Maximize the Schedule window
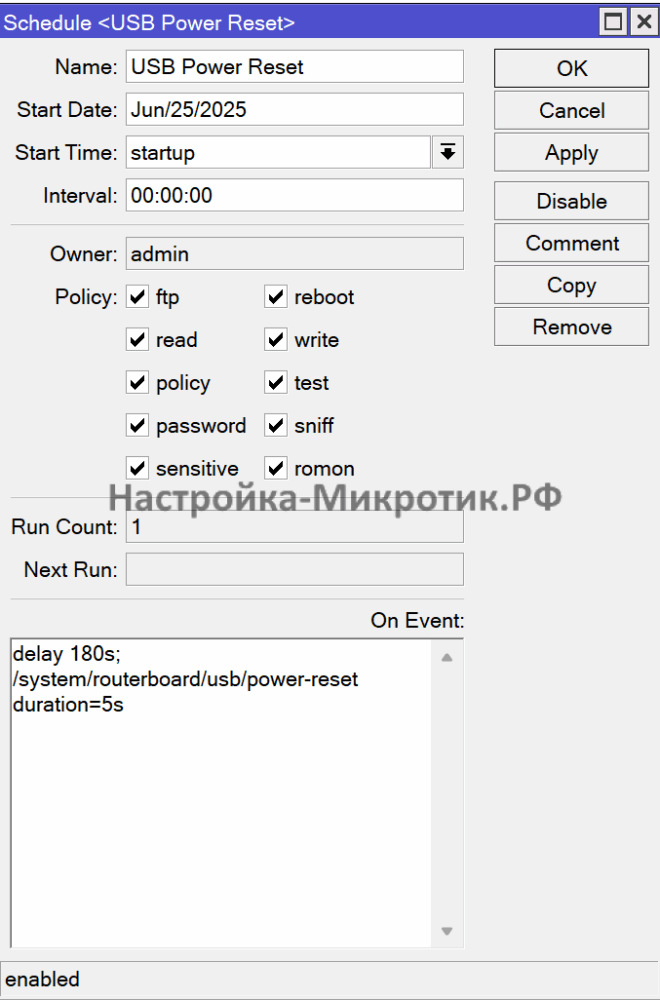 pyautogui.click(x=613, y=22)
